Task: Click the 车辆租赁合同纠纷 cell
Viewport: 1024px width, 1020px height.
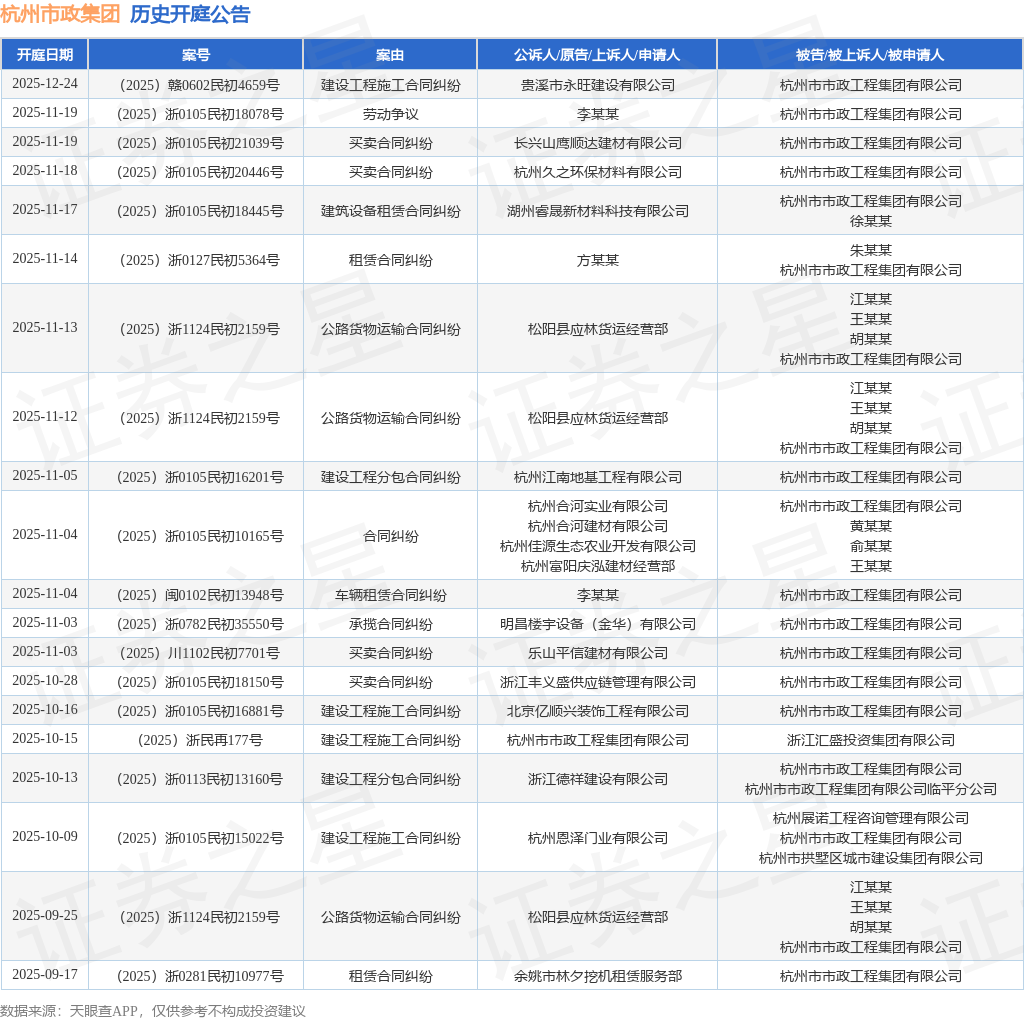Action: point(391,595)
